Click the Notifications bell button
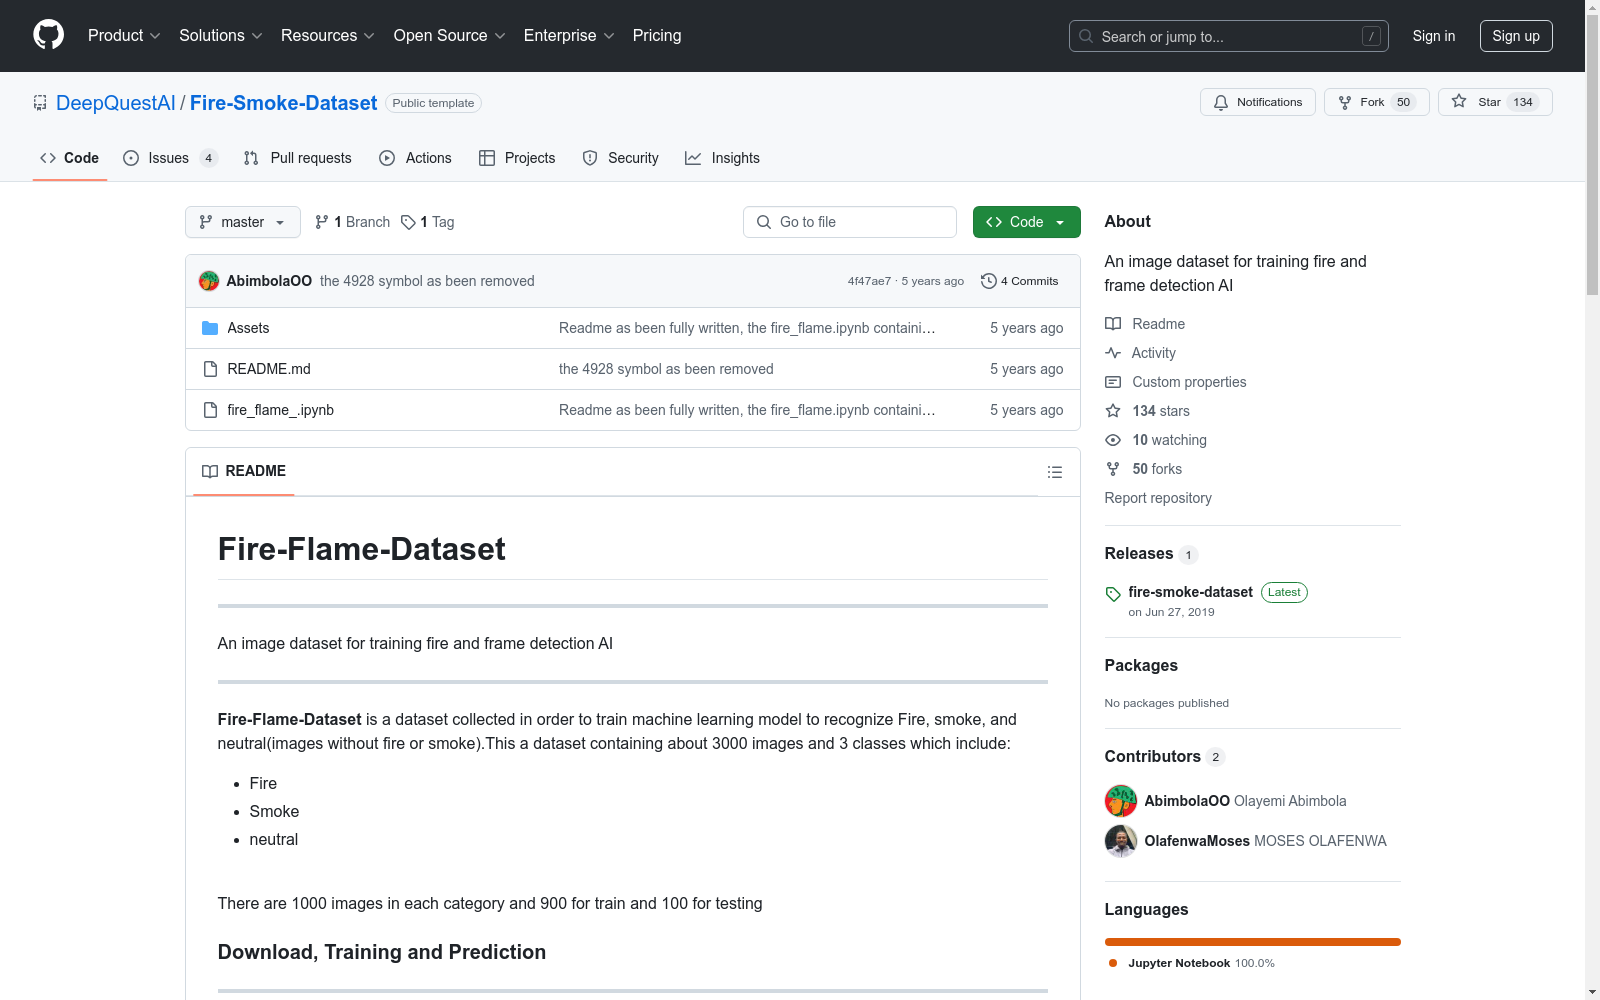This screenshot has height=1000, width=1600. [1257, 102]
